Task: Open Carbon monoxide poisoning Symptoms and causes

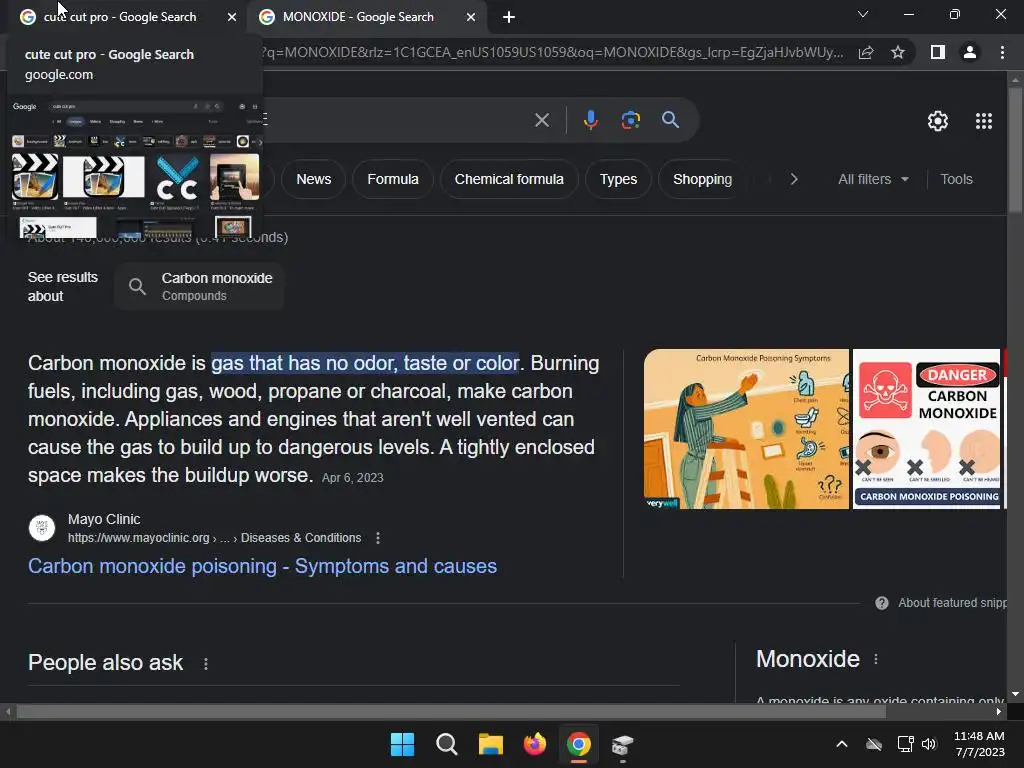Action: 263,566
